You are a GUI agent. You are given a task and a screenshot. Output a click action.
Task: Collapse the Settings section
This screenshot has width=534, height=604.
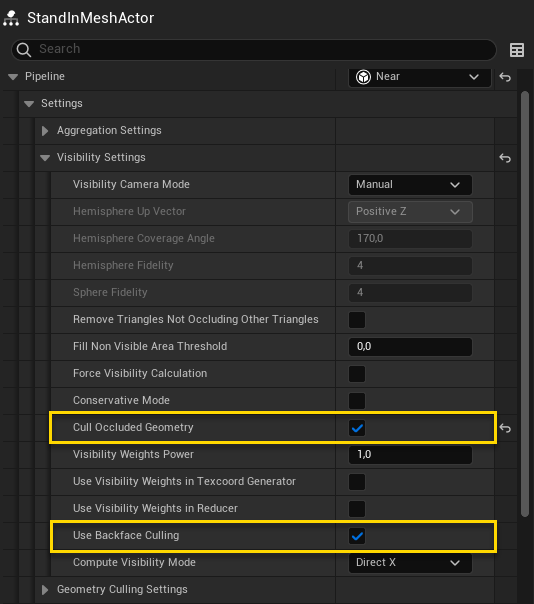(x=29, y=104)
